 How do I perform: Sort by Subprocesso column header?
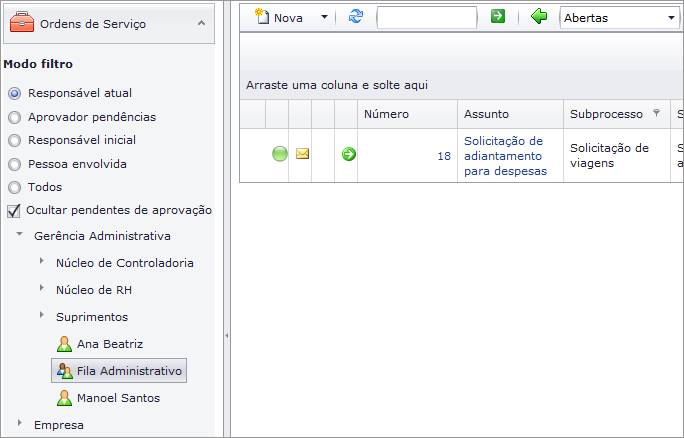click(606, 114)
